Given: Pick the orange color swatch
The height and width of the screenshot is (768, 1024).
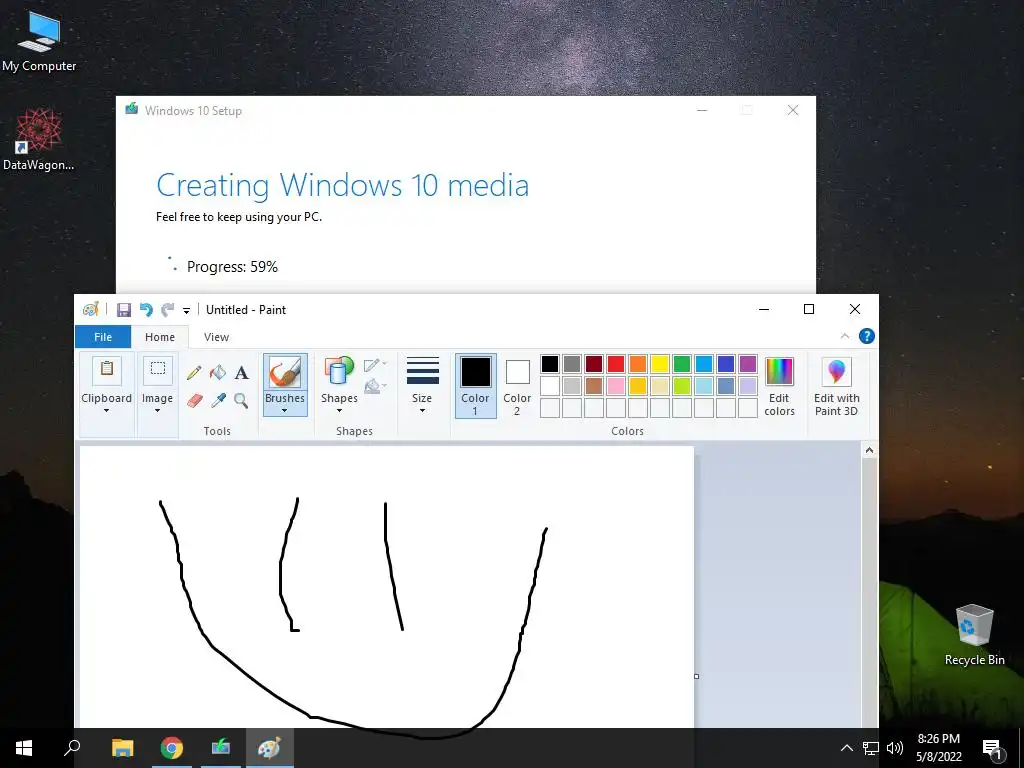Looking at the screenshot, I should tap(638, 364).
